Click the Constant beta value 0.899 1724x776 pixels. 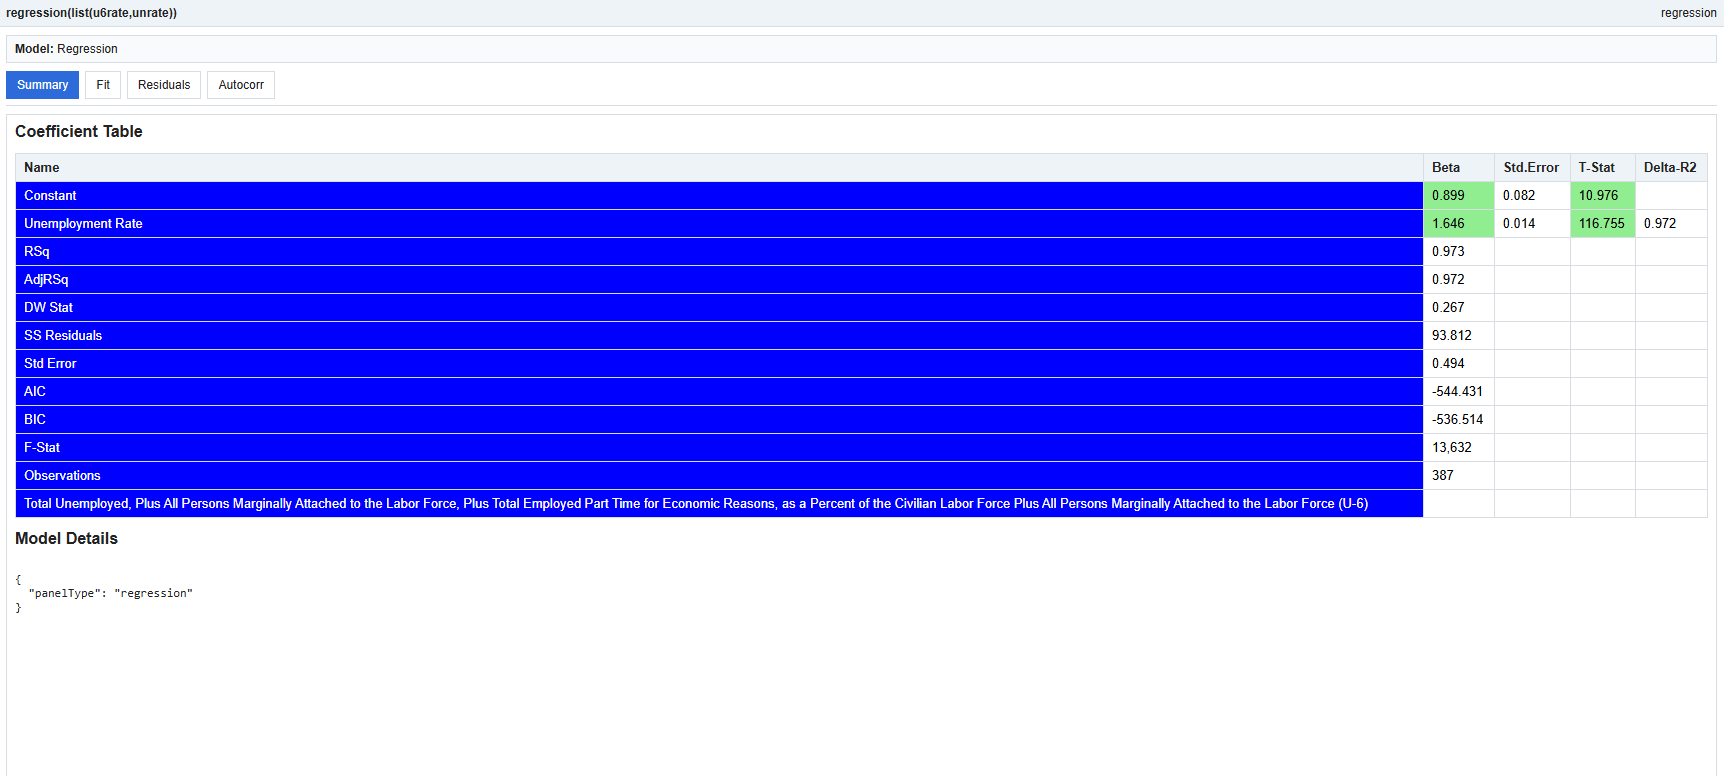pyautogui.click(x=1458, y=196)
